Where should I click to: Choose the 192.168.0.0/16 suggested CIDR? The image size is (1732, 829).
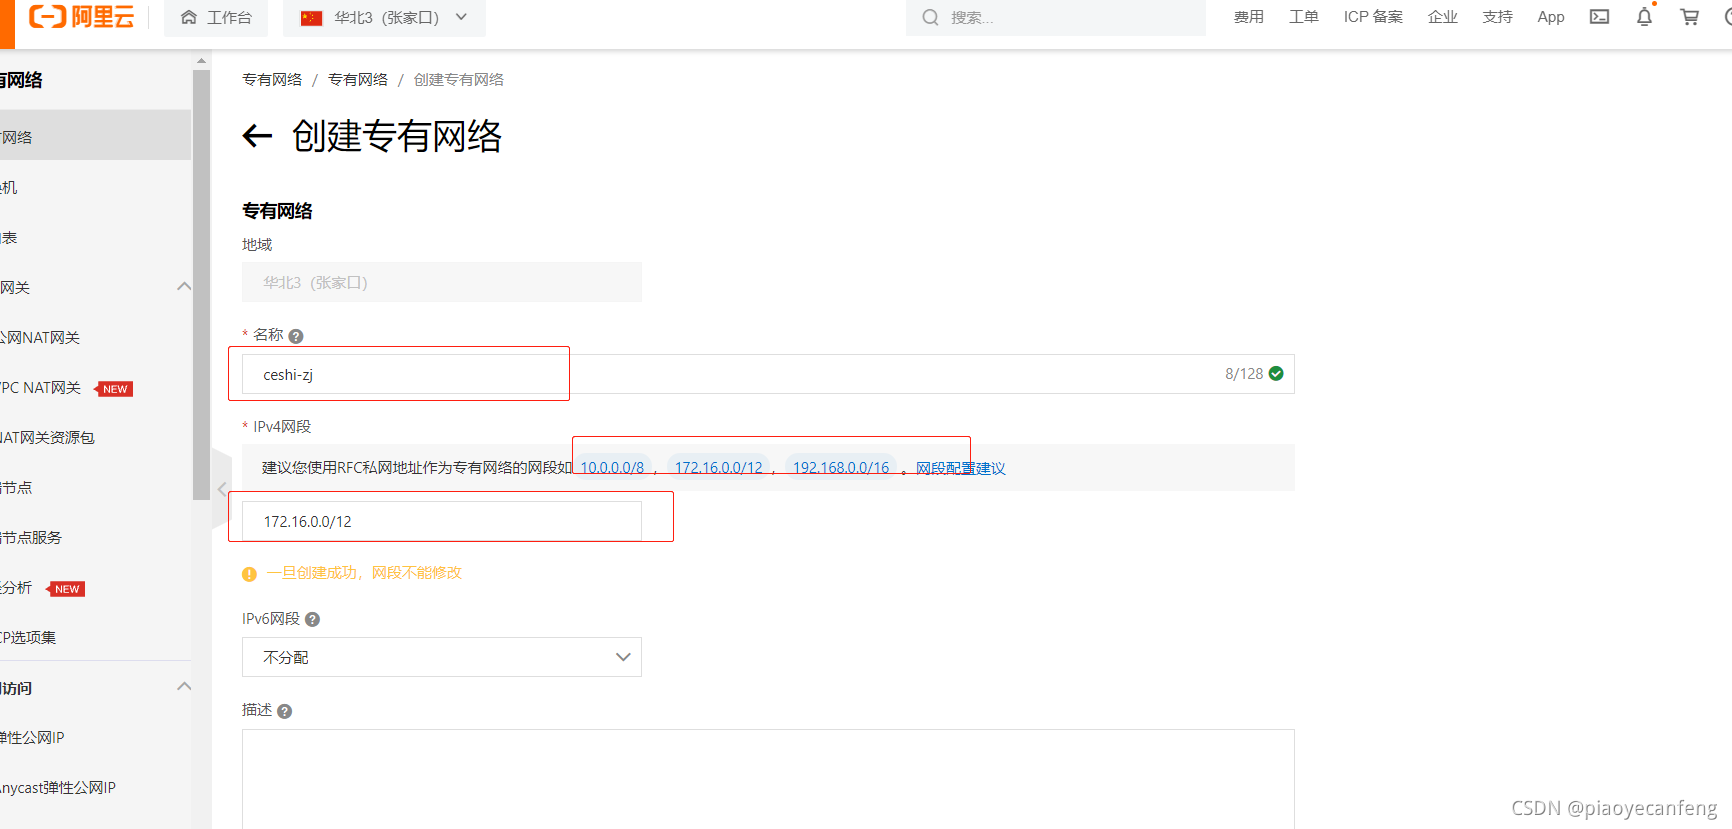coord(841,467)
